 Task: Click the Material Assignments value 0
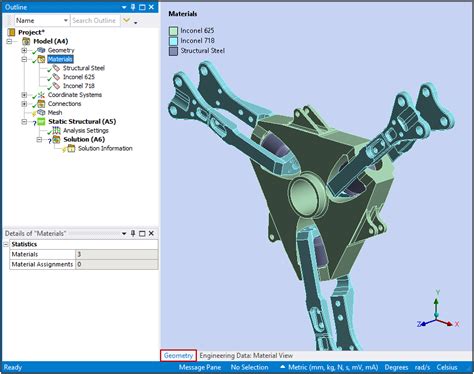(117, 264)
